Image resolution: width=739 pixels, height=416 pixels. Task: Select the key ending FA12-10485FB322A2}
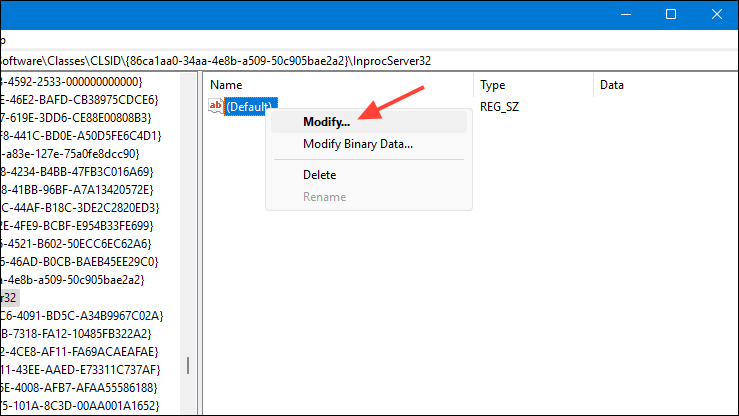pyautogui.click(x=76, y=334)
